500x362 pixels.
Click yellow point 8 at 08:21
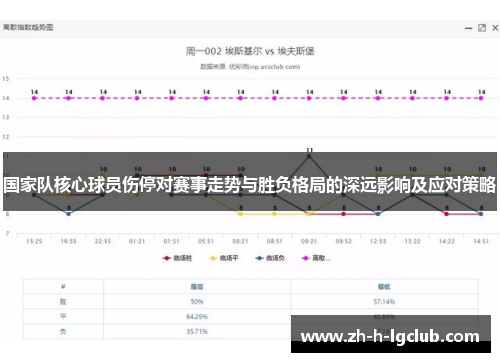pos(240,214)
